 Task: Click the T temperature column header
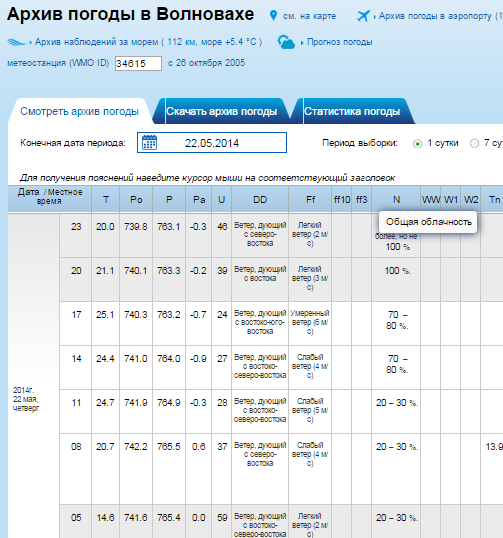coord(106,199)
